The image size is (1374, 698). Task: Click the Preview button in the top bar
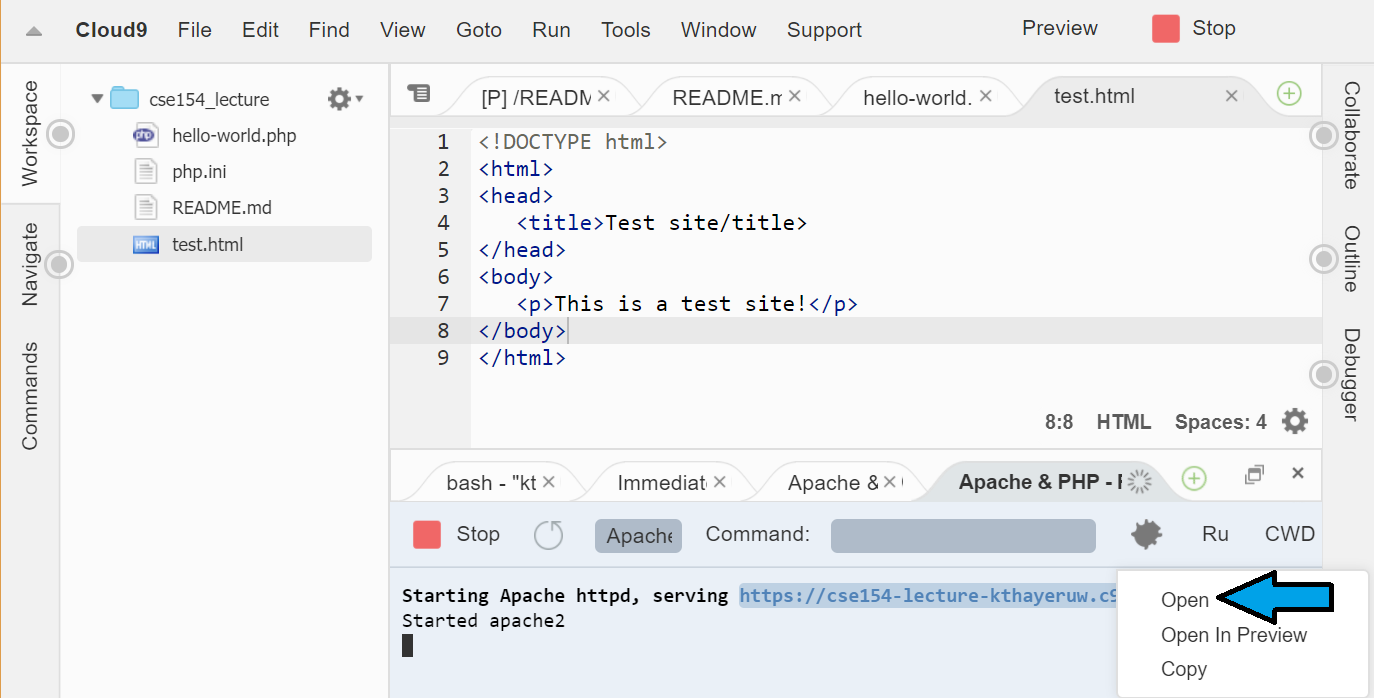click(x=1059, y=28)
